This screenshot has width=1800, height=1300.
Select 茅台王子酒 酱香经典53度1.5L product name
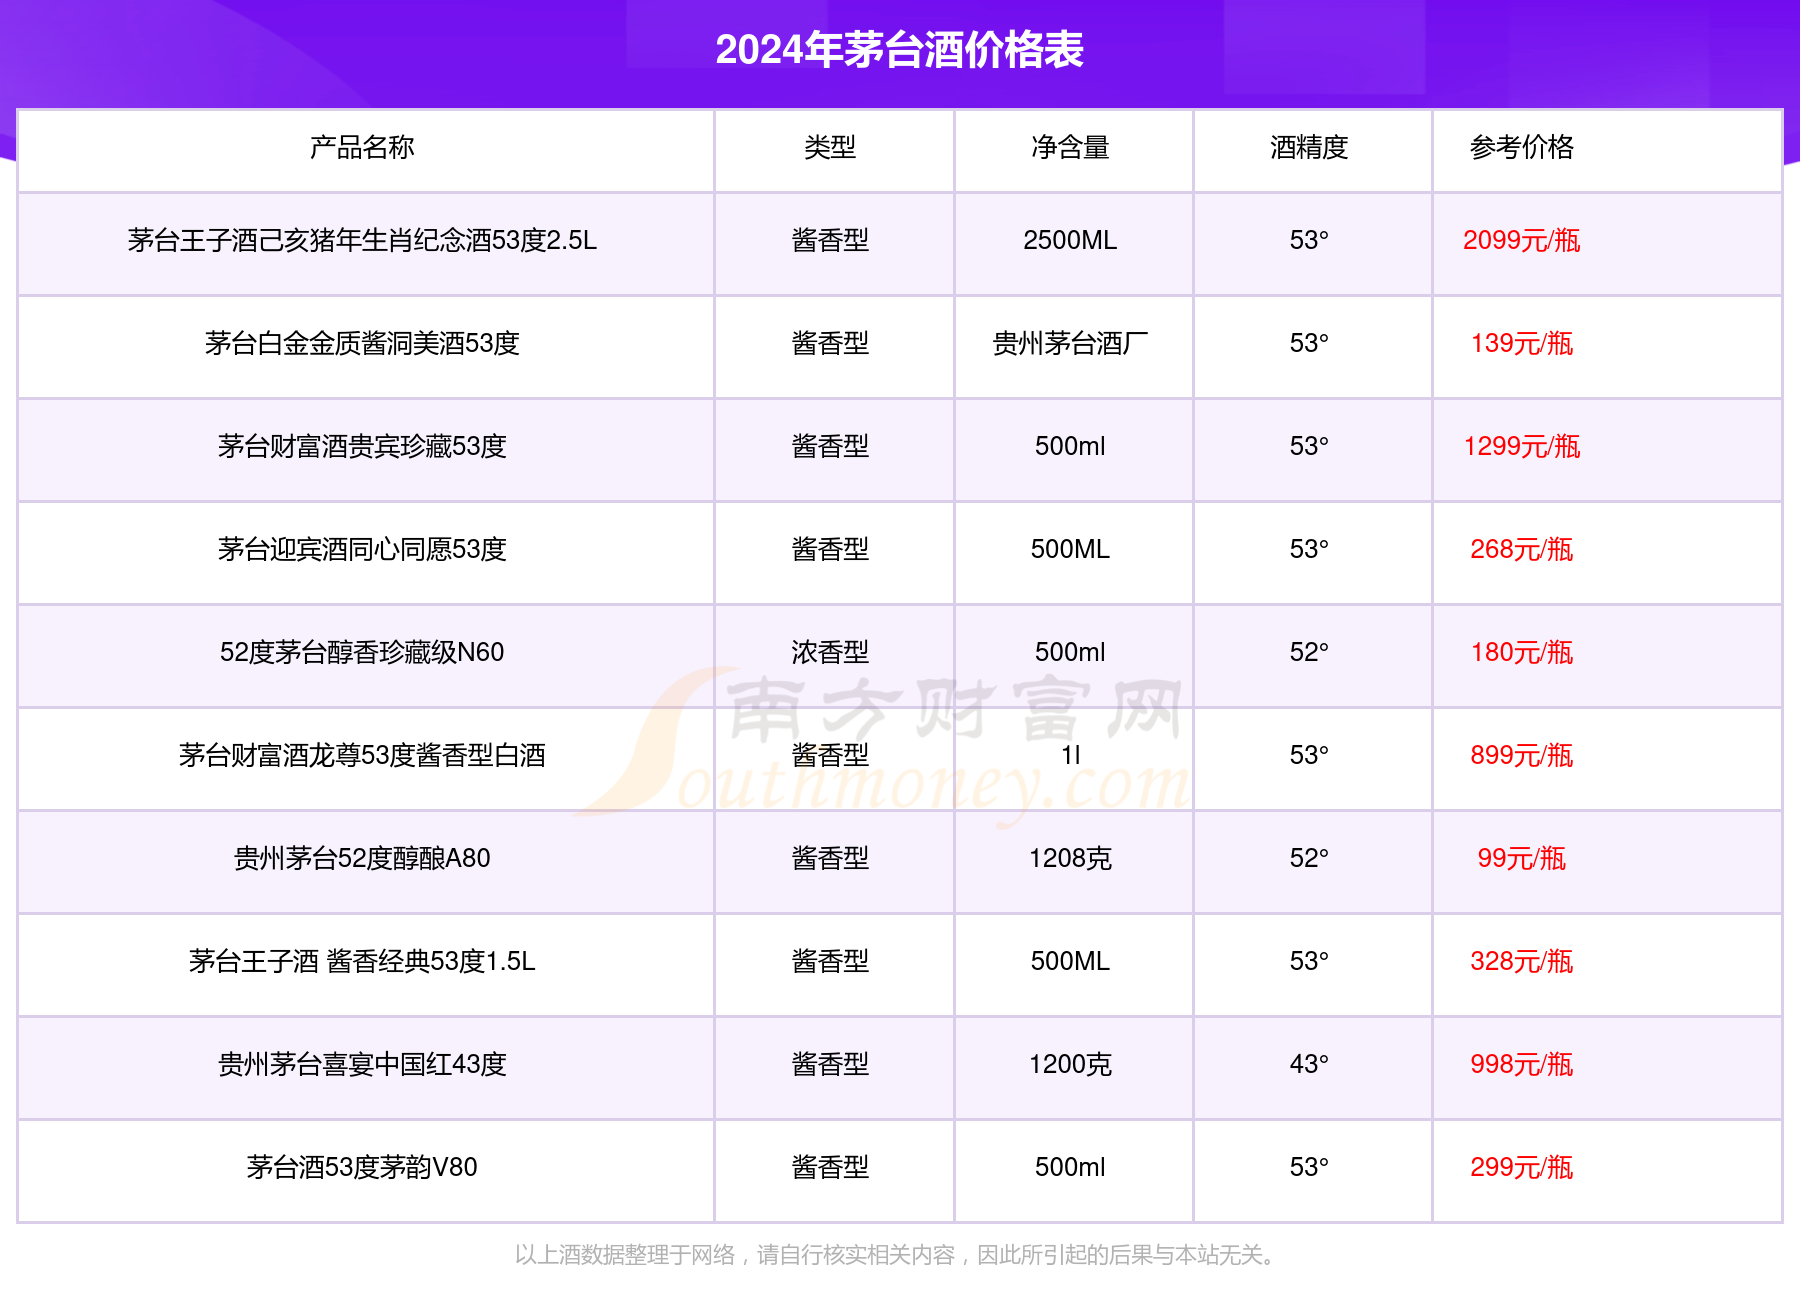point(362,962)
